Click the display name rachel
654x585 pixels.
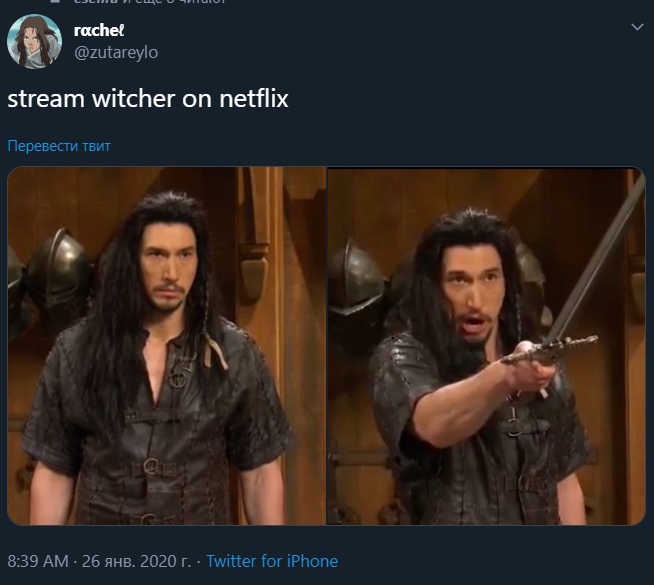click(x=99, y=30)
